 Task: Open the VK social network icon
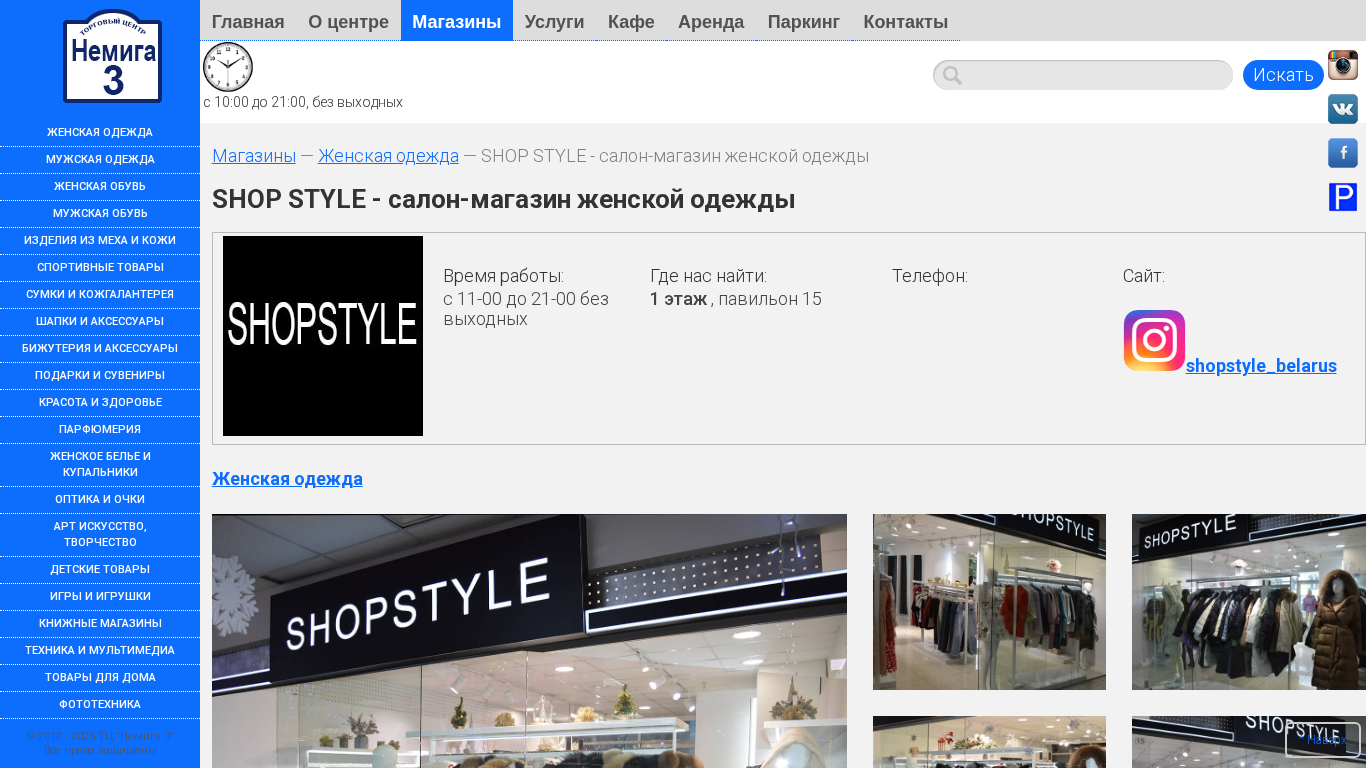[1343, 109]
